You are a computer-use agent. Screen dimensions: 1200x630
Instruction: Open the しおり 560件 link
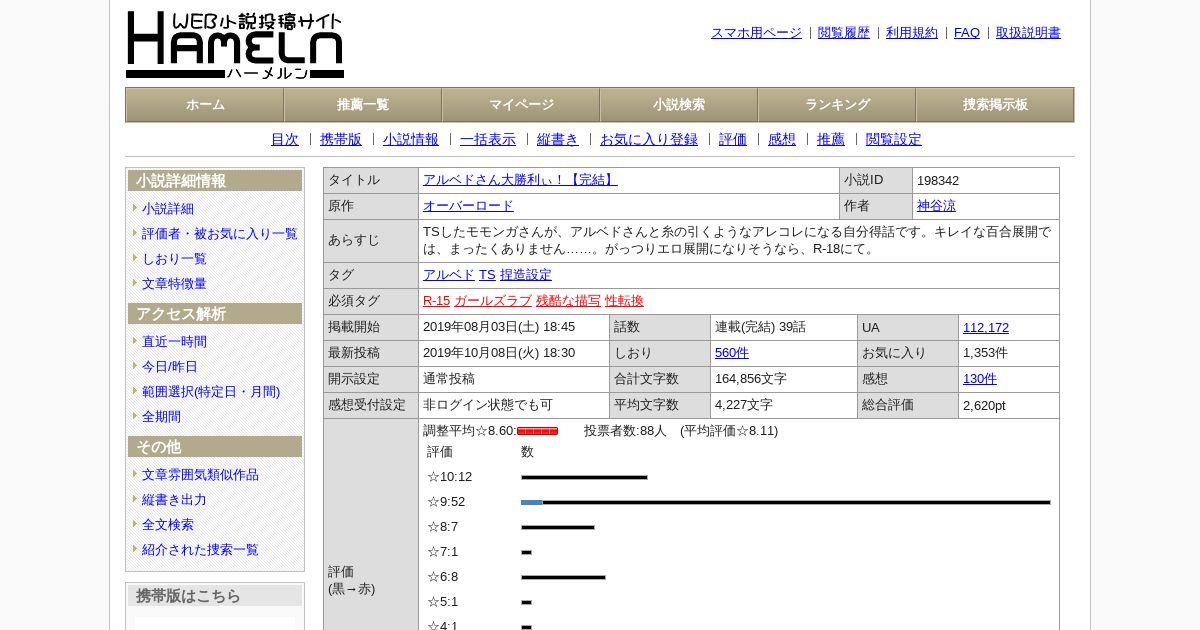(732, 353)
